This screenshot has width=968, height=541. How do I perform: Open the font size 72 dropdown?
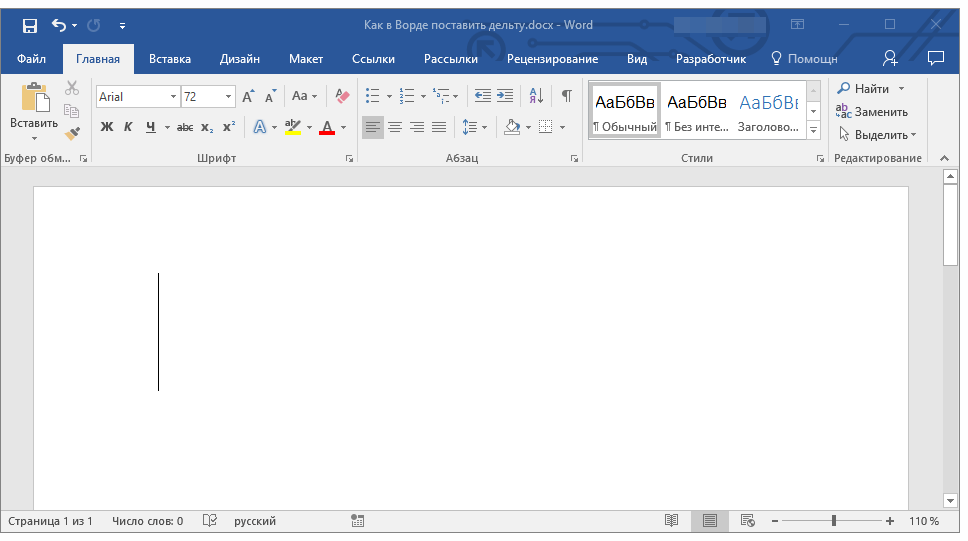[229, 97]
